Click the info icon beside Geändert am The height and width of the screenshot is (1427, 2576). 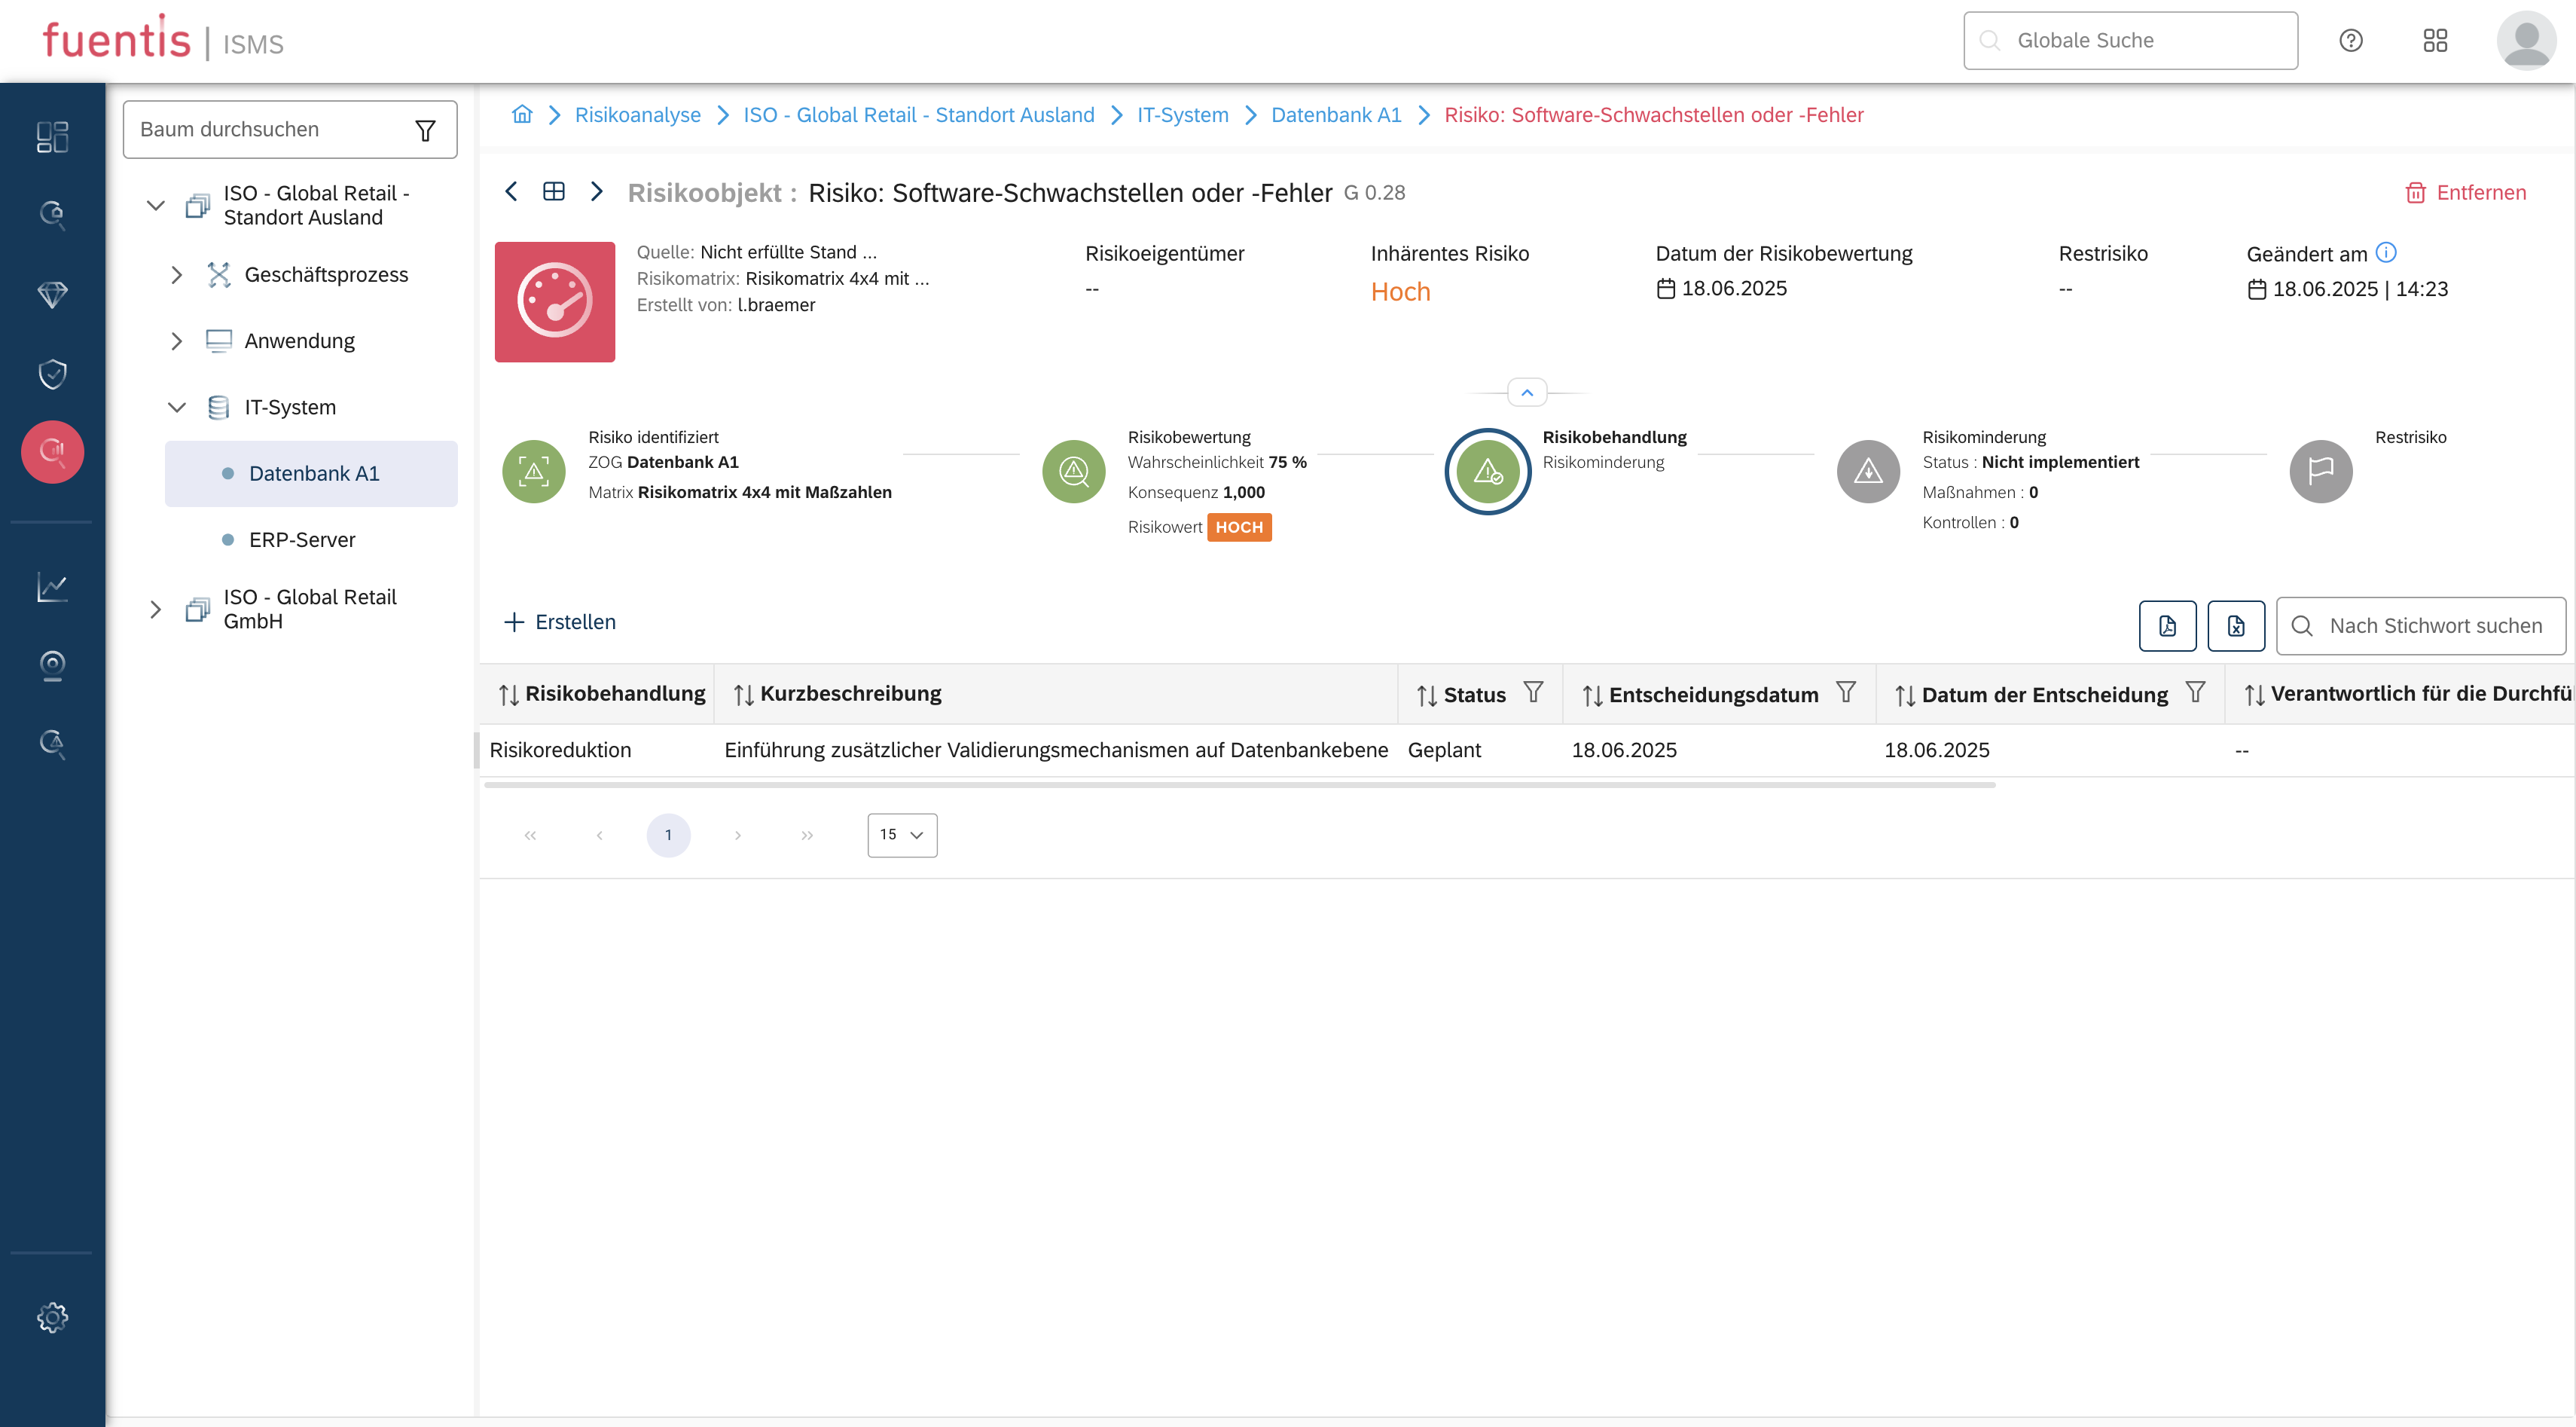point(2386,253)
